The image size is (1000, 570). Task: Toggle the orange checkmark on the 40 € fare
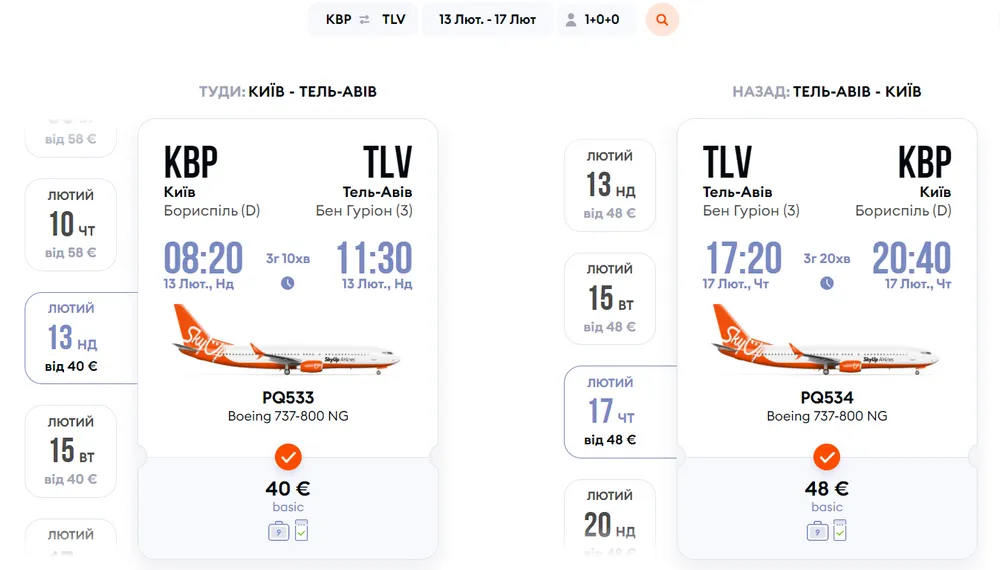288,458
